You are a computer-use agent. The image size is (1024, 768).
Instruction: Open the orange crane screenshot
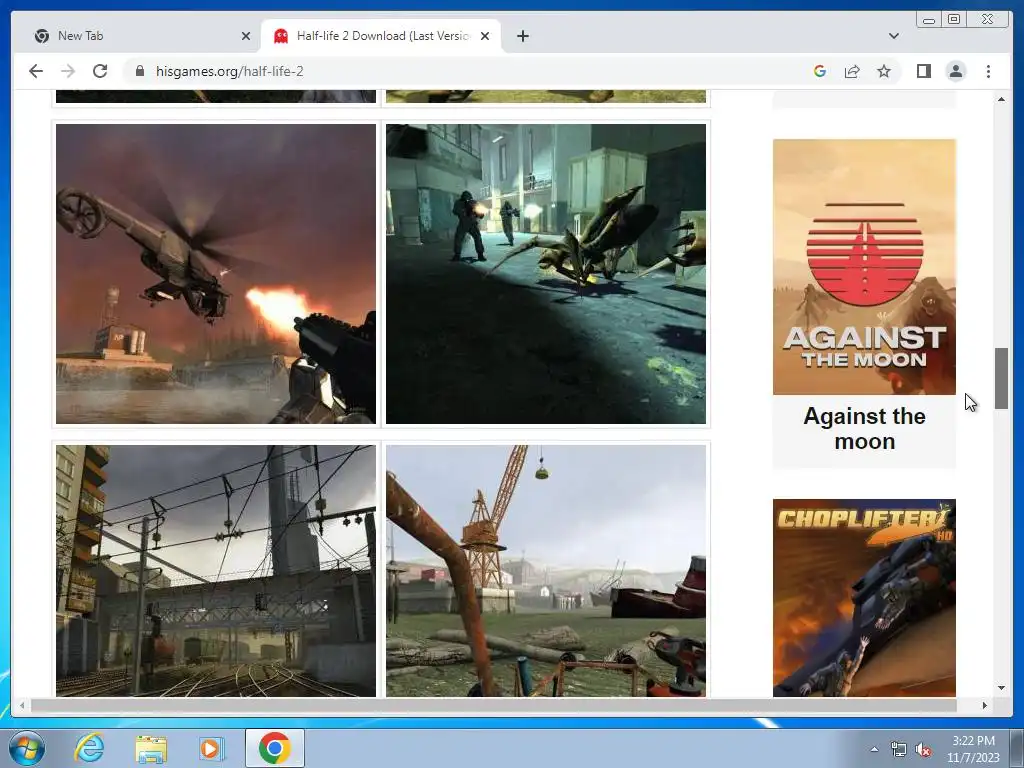point(546,571)
